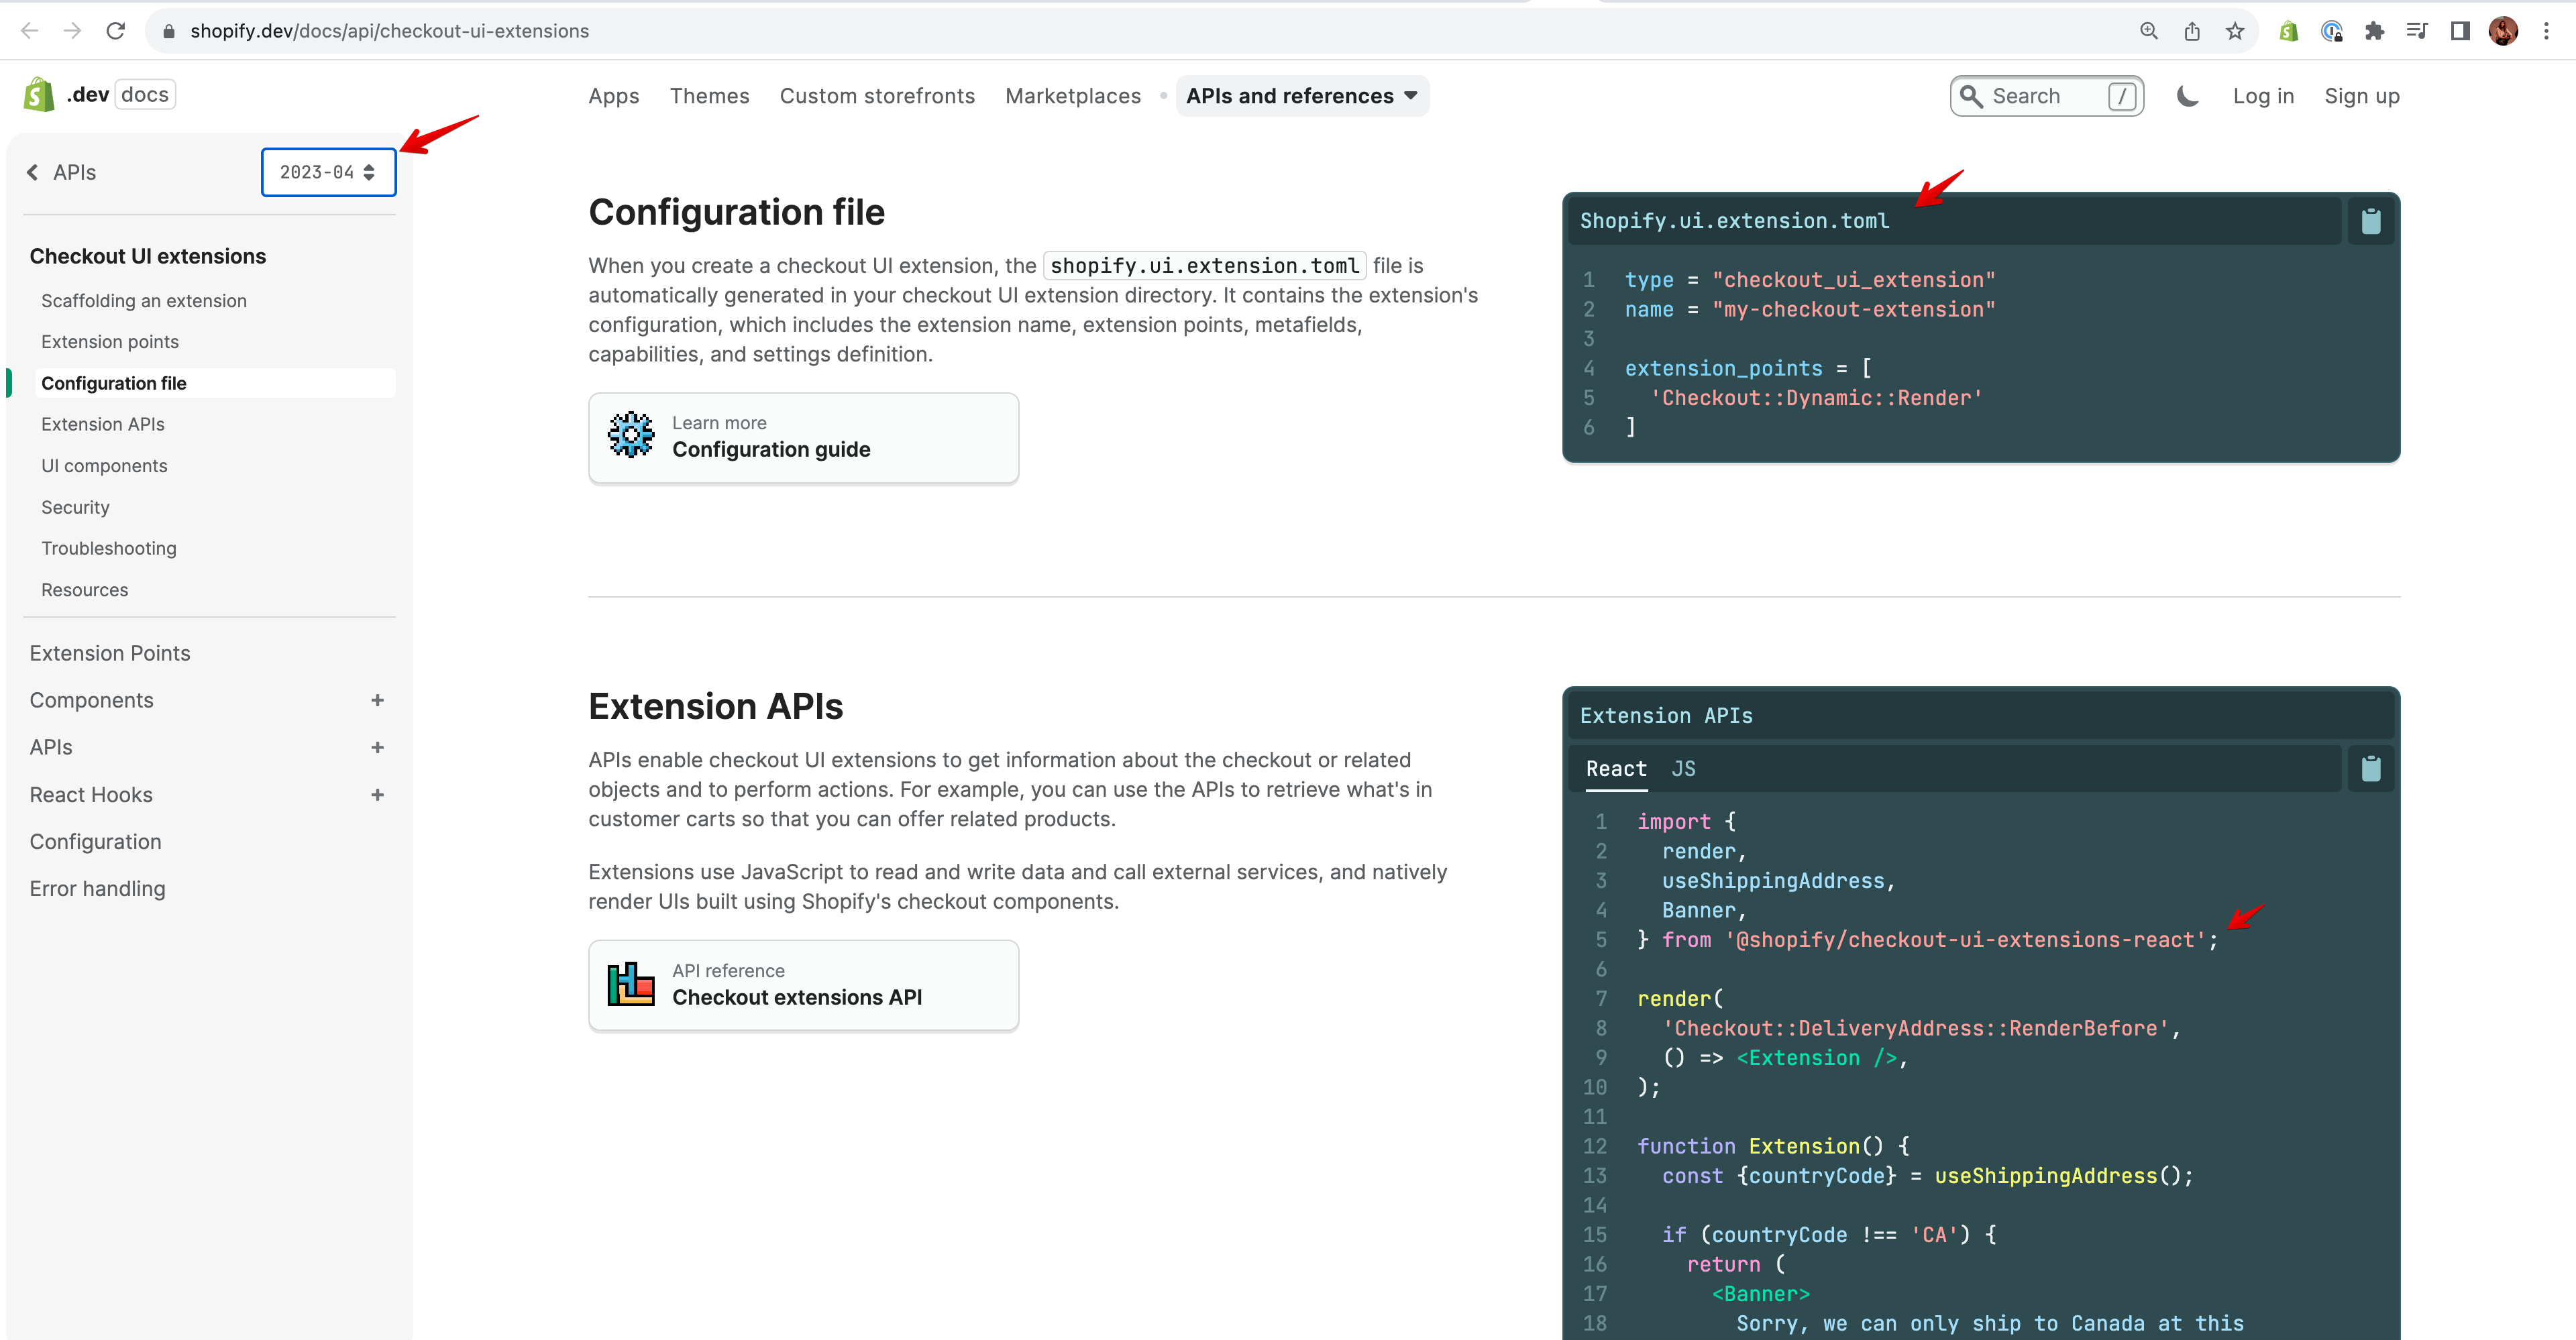Click the gear icon on Configuration guide card

631,436
